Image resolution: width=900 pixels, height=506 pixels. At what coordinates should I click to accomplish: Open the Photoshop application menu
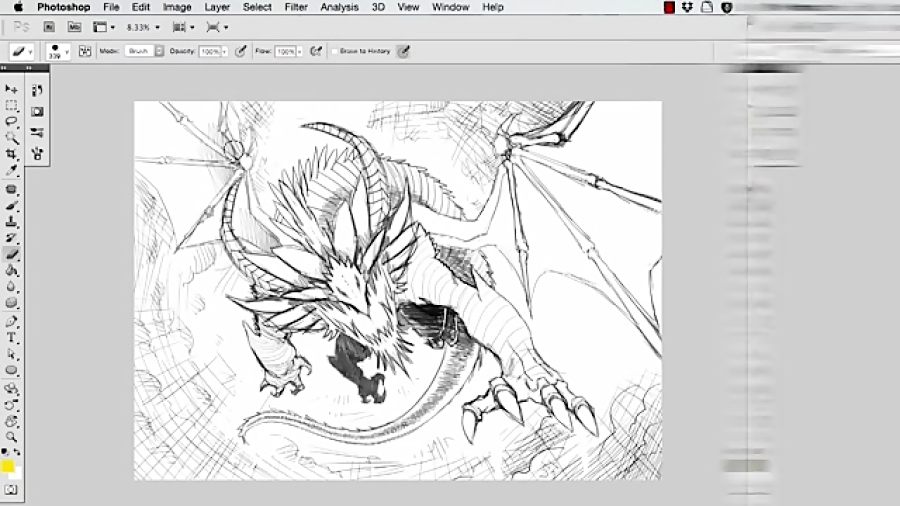tap(64, 7)
